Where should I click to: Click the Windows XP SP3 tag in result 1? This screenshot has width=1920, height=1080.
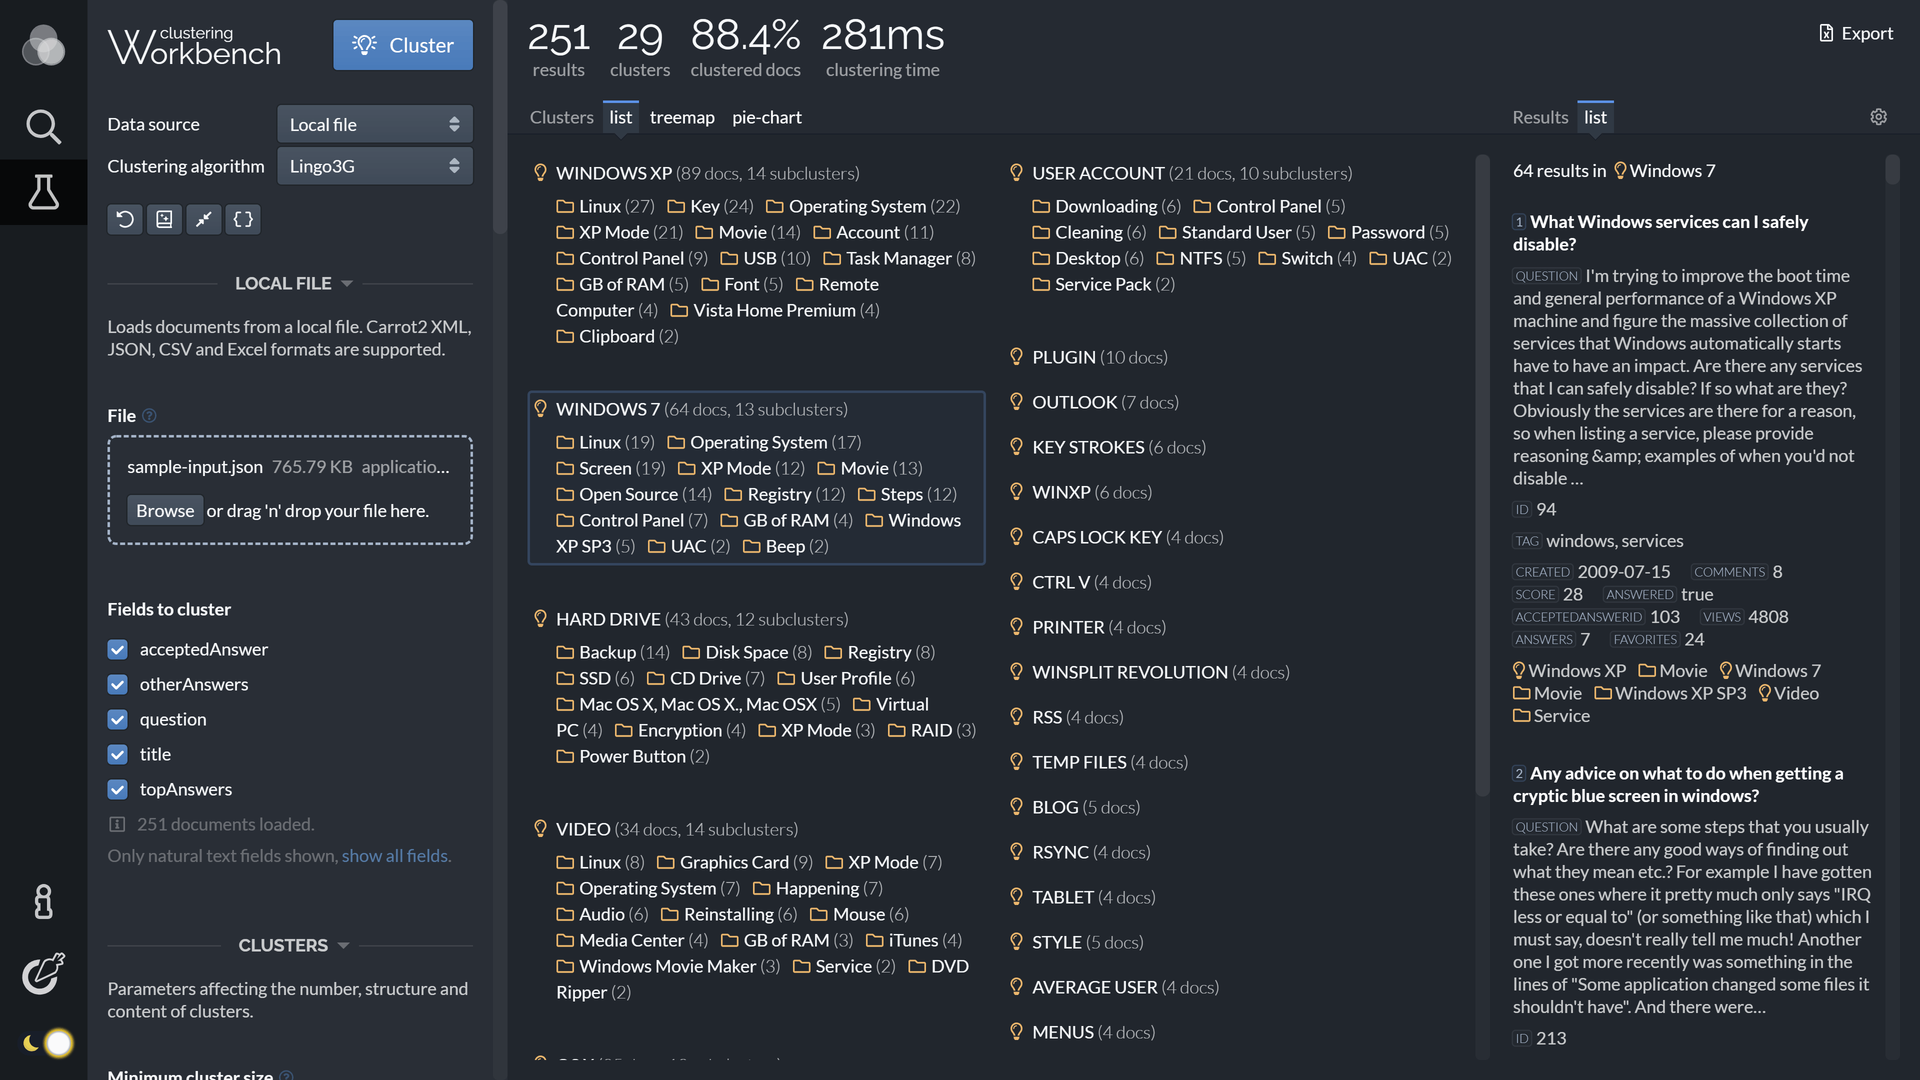click(1670, 693)
